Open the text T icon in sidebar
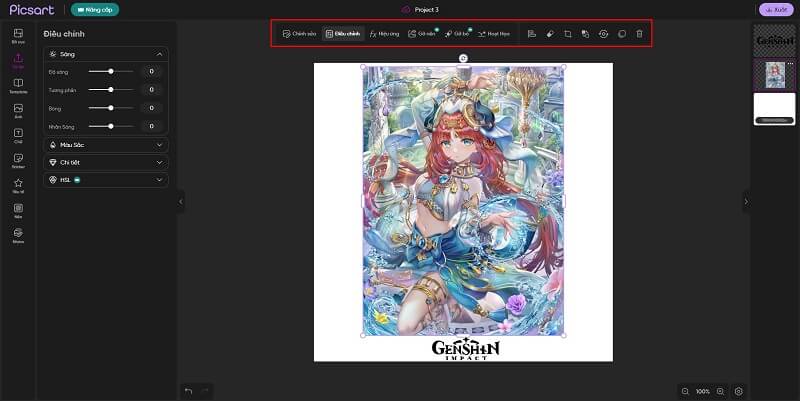 (x=18, y=136)
